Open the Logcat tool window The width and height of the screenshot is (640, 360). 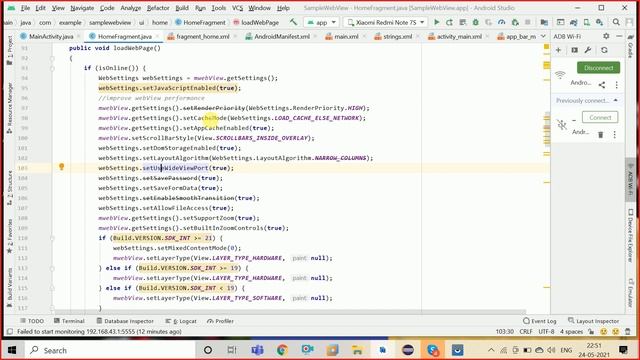tap(181, 321)
